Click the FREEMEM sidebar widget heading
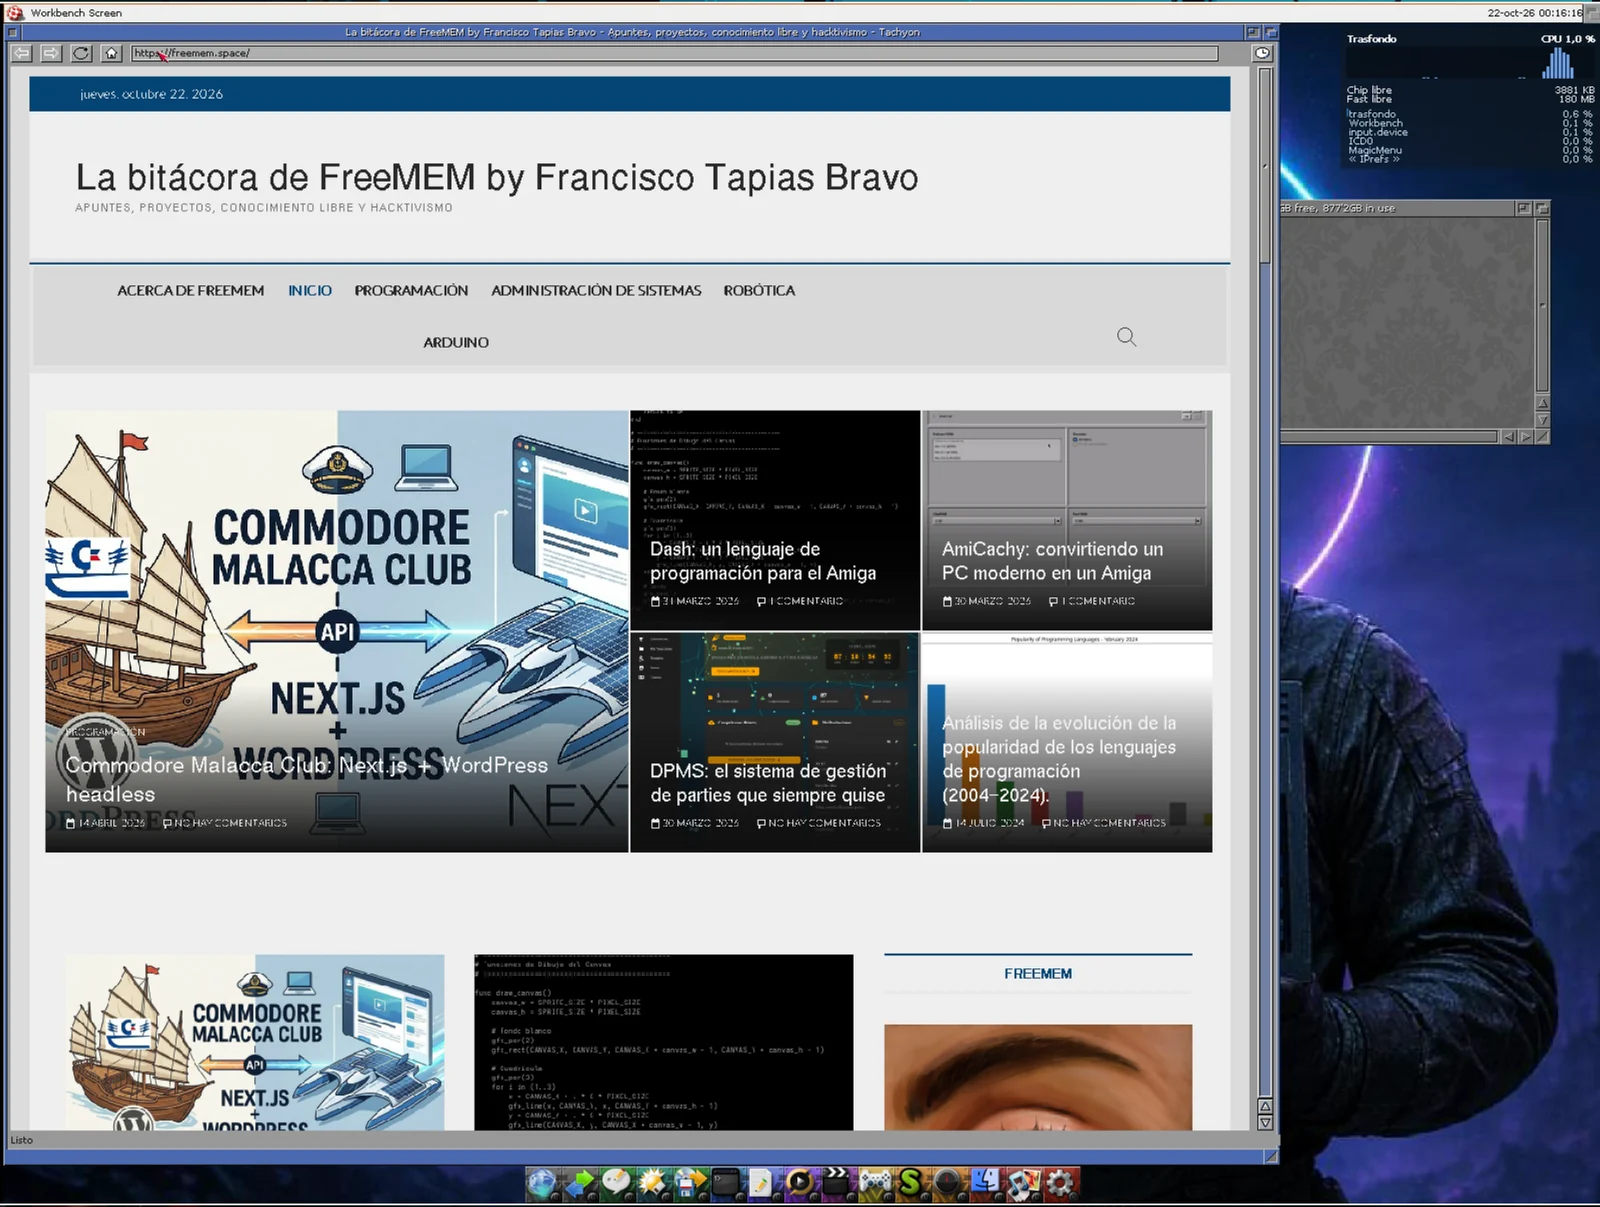This screenshot has width=1600, height=1207. click(x=1038, y=973)
